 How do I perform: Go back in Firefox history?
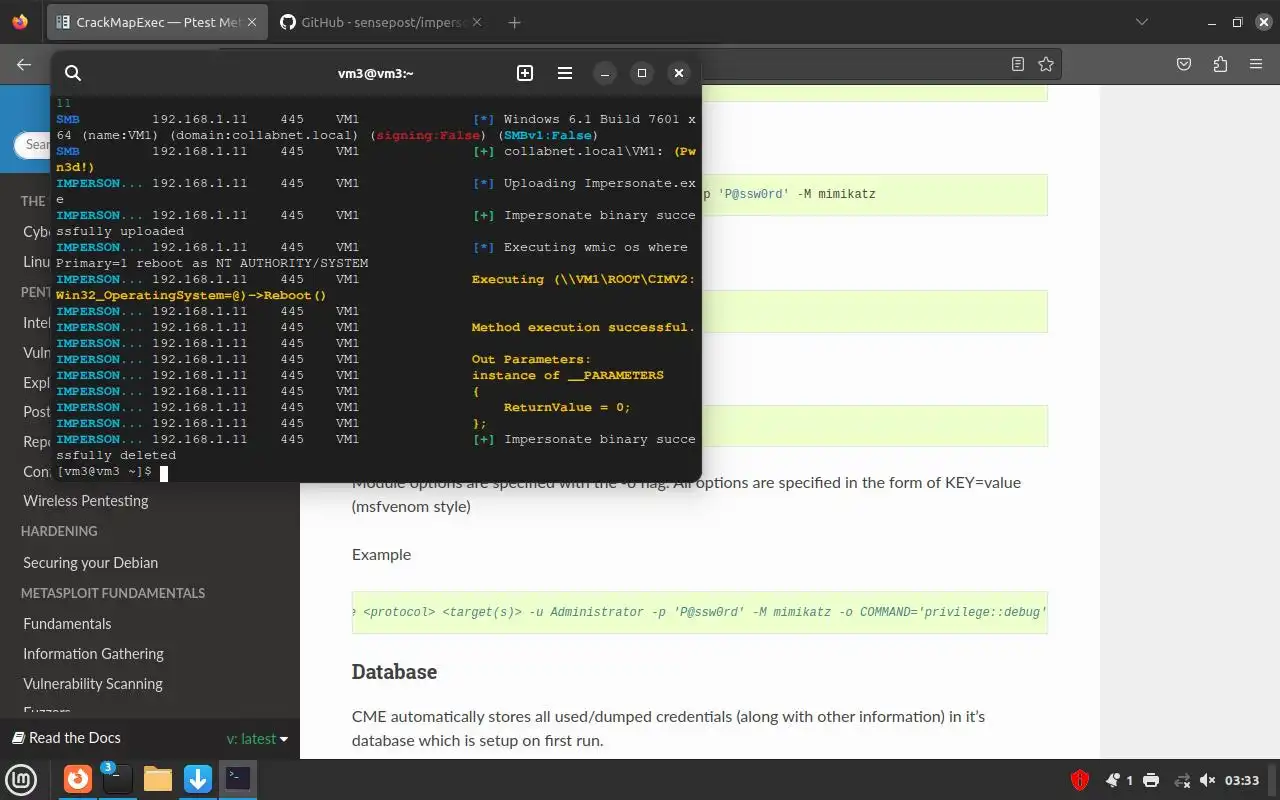24,64
